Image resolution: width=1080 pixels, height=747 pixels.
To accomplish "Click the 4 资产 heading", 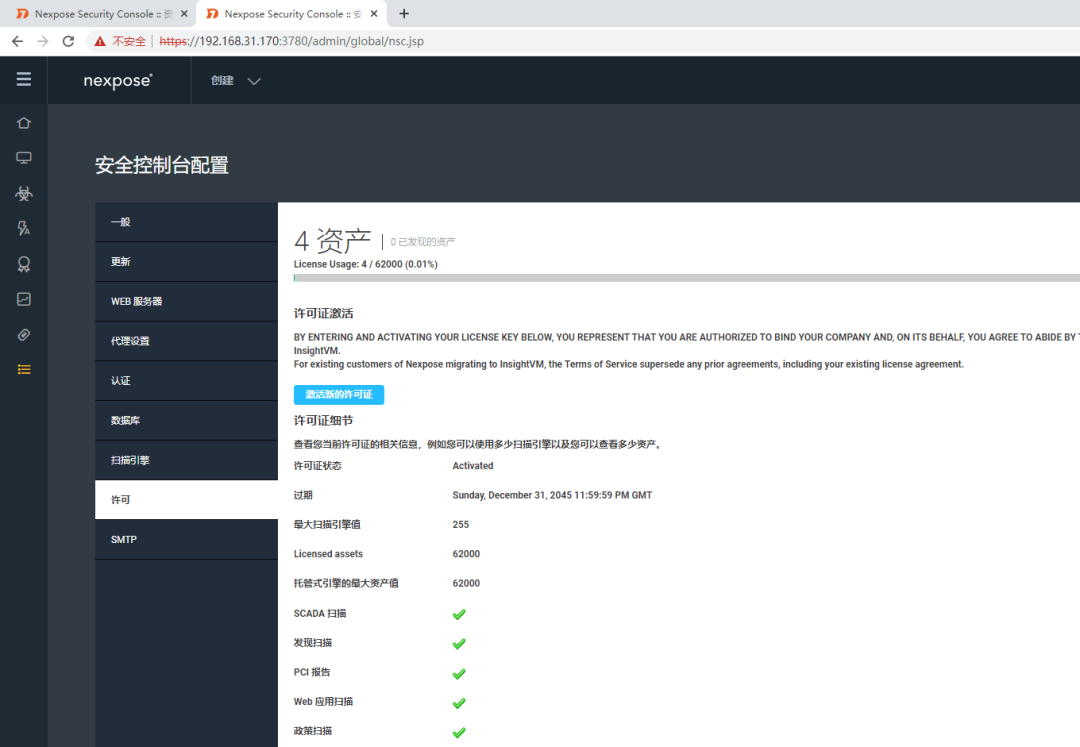I will [x=333, y=241].
